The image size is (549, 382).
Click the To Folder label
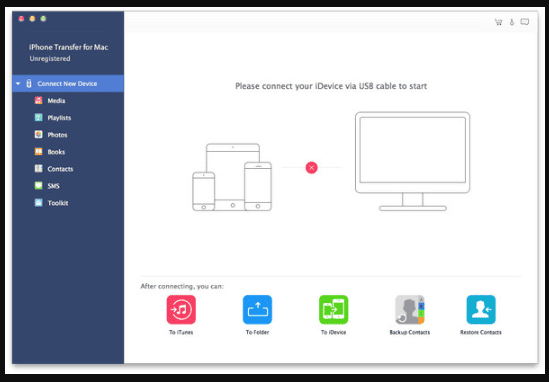[x=257, y=332]
